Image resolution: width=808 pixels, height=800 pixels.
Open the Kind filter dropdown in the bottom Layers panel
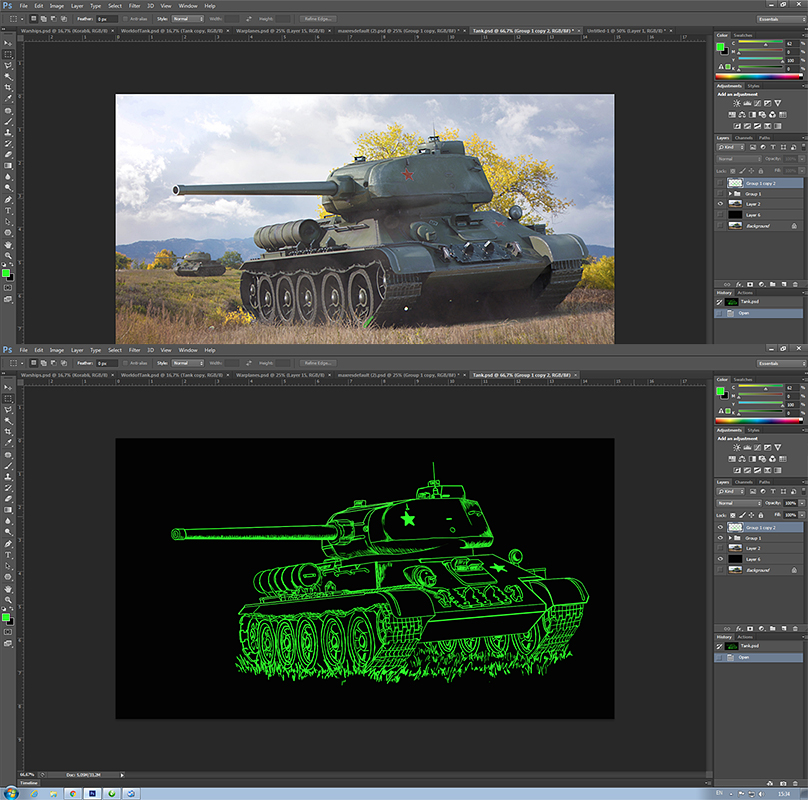pos(731,491)
